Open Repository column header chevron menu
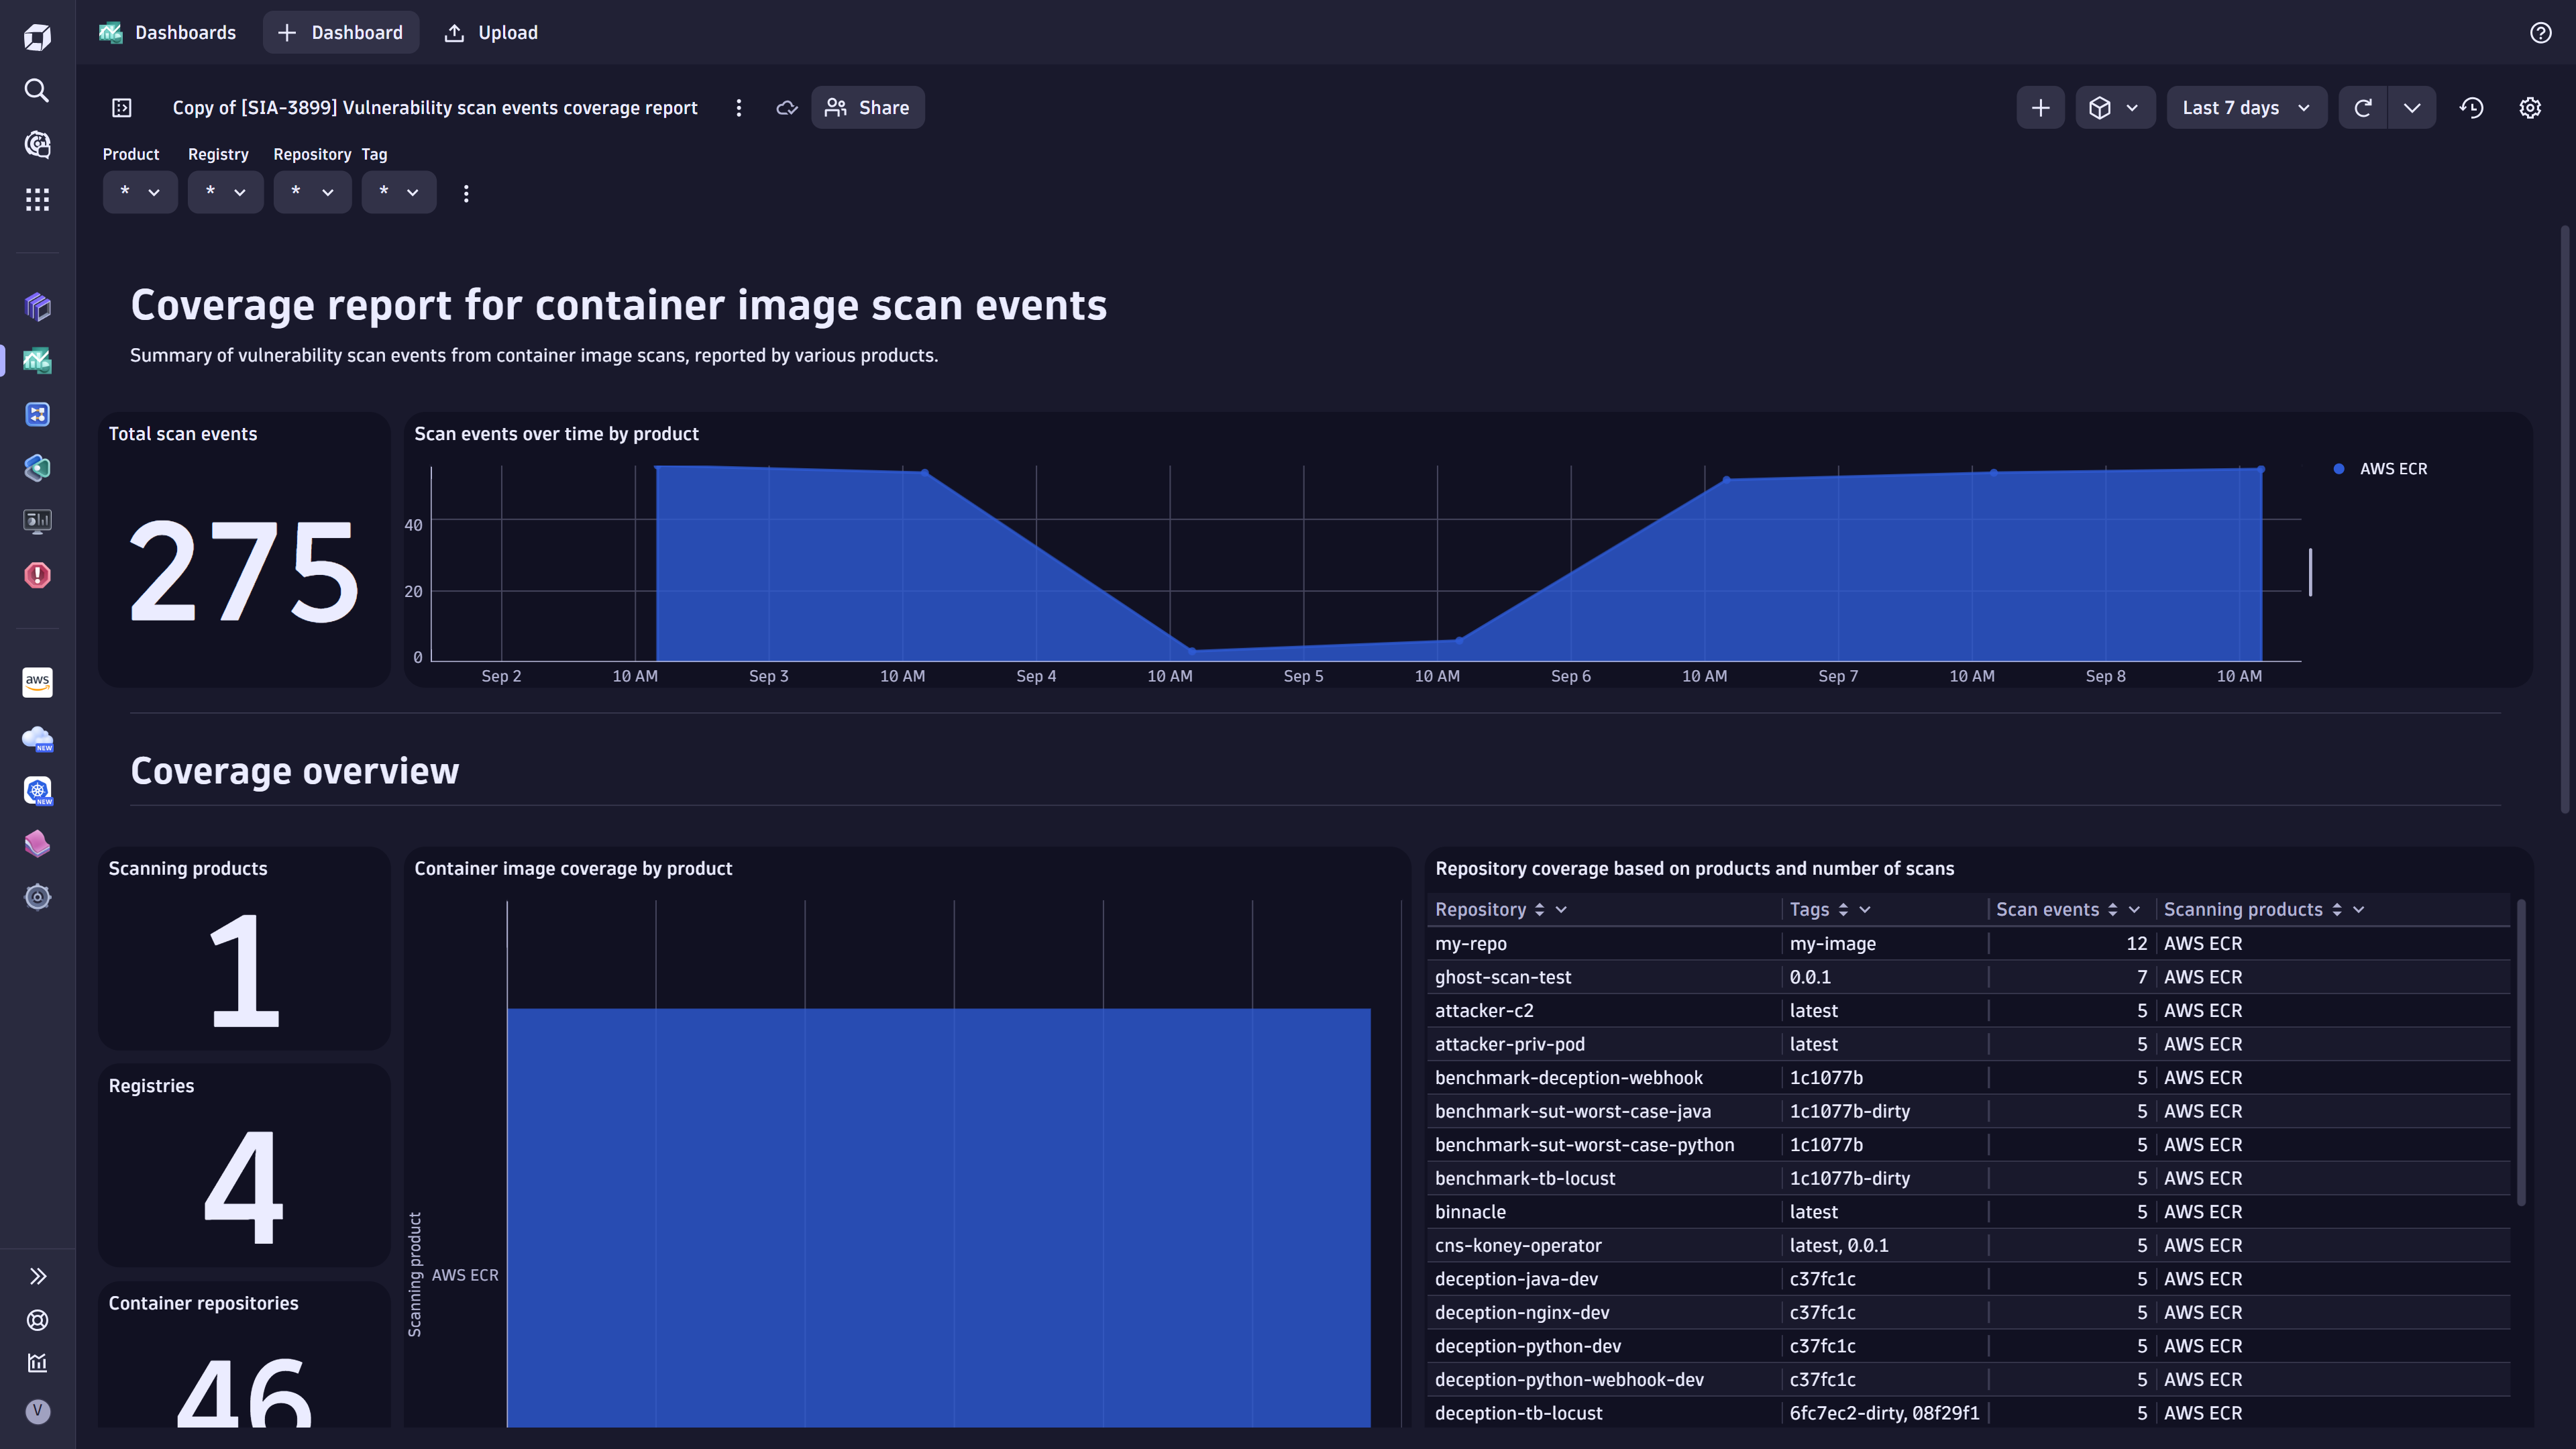This screenshot has width=2576, height=1449. point(1561,910)
